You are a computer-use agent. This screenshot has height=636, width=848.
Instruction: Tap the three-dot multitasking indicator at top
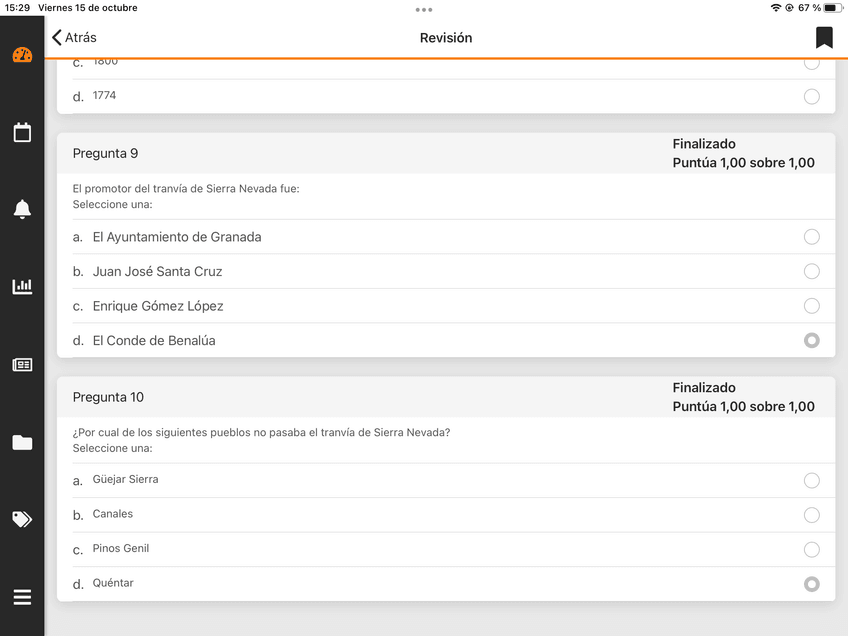424,9
